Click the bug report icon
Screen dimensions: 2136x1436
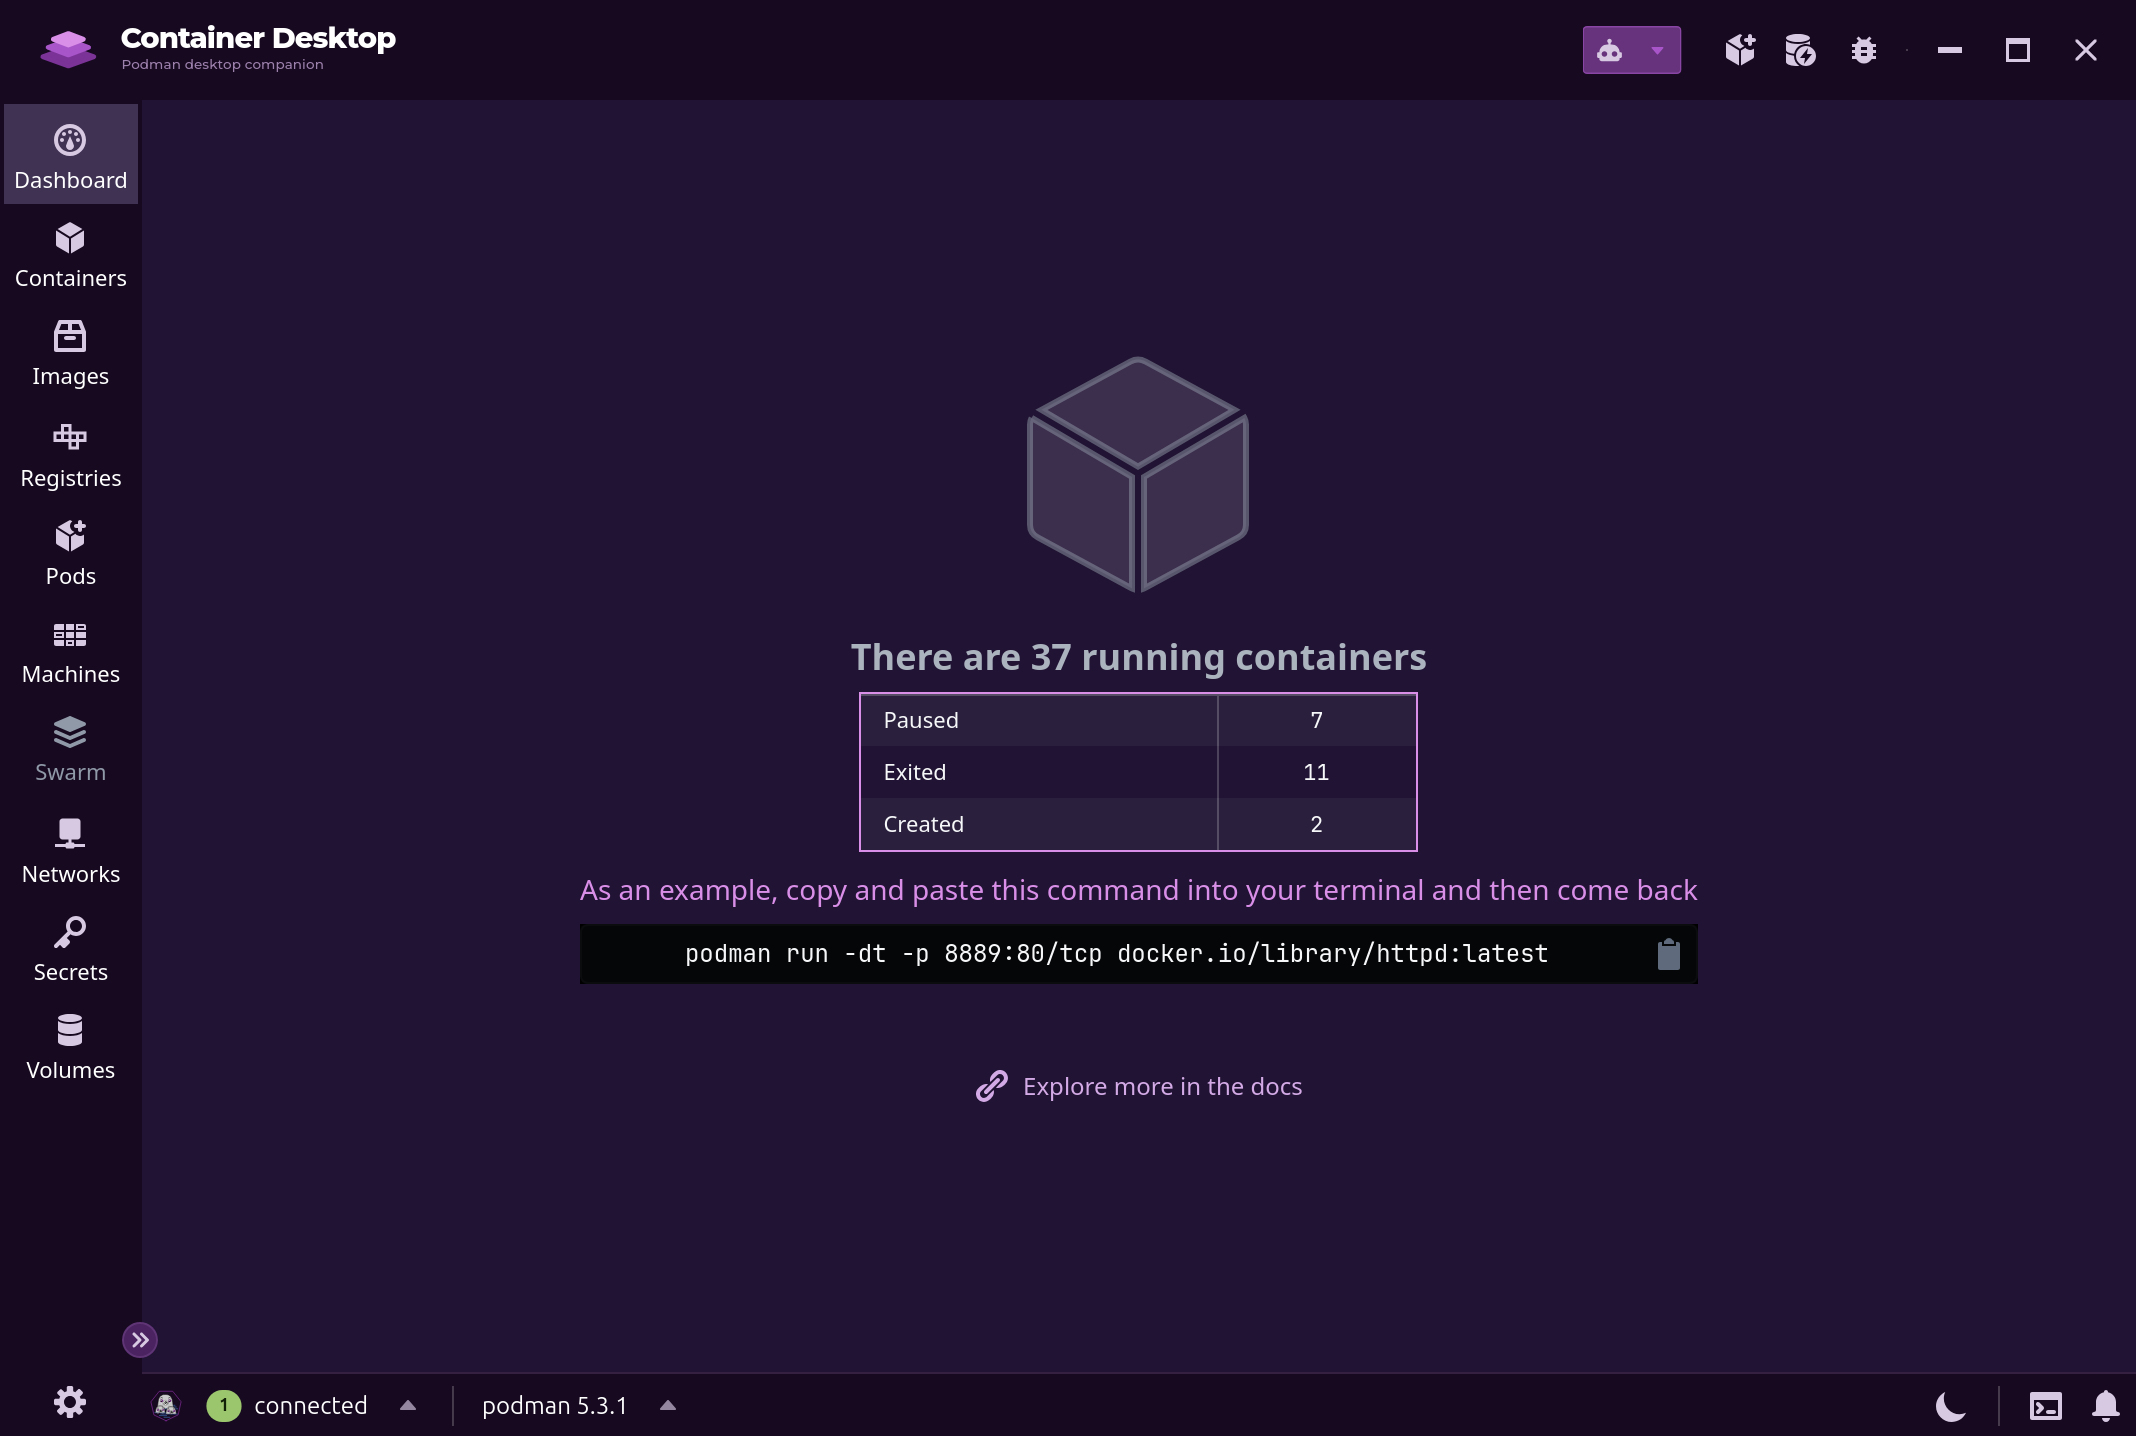pyautogui.click(x=1863, y=50)
